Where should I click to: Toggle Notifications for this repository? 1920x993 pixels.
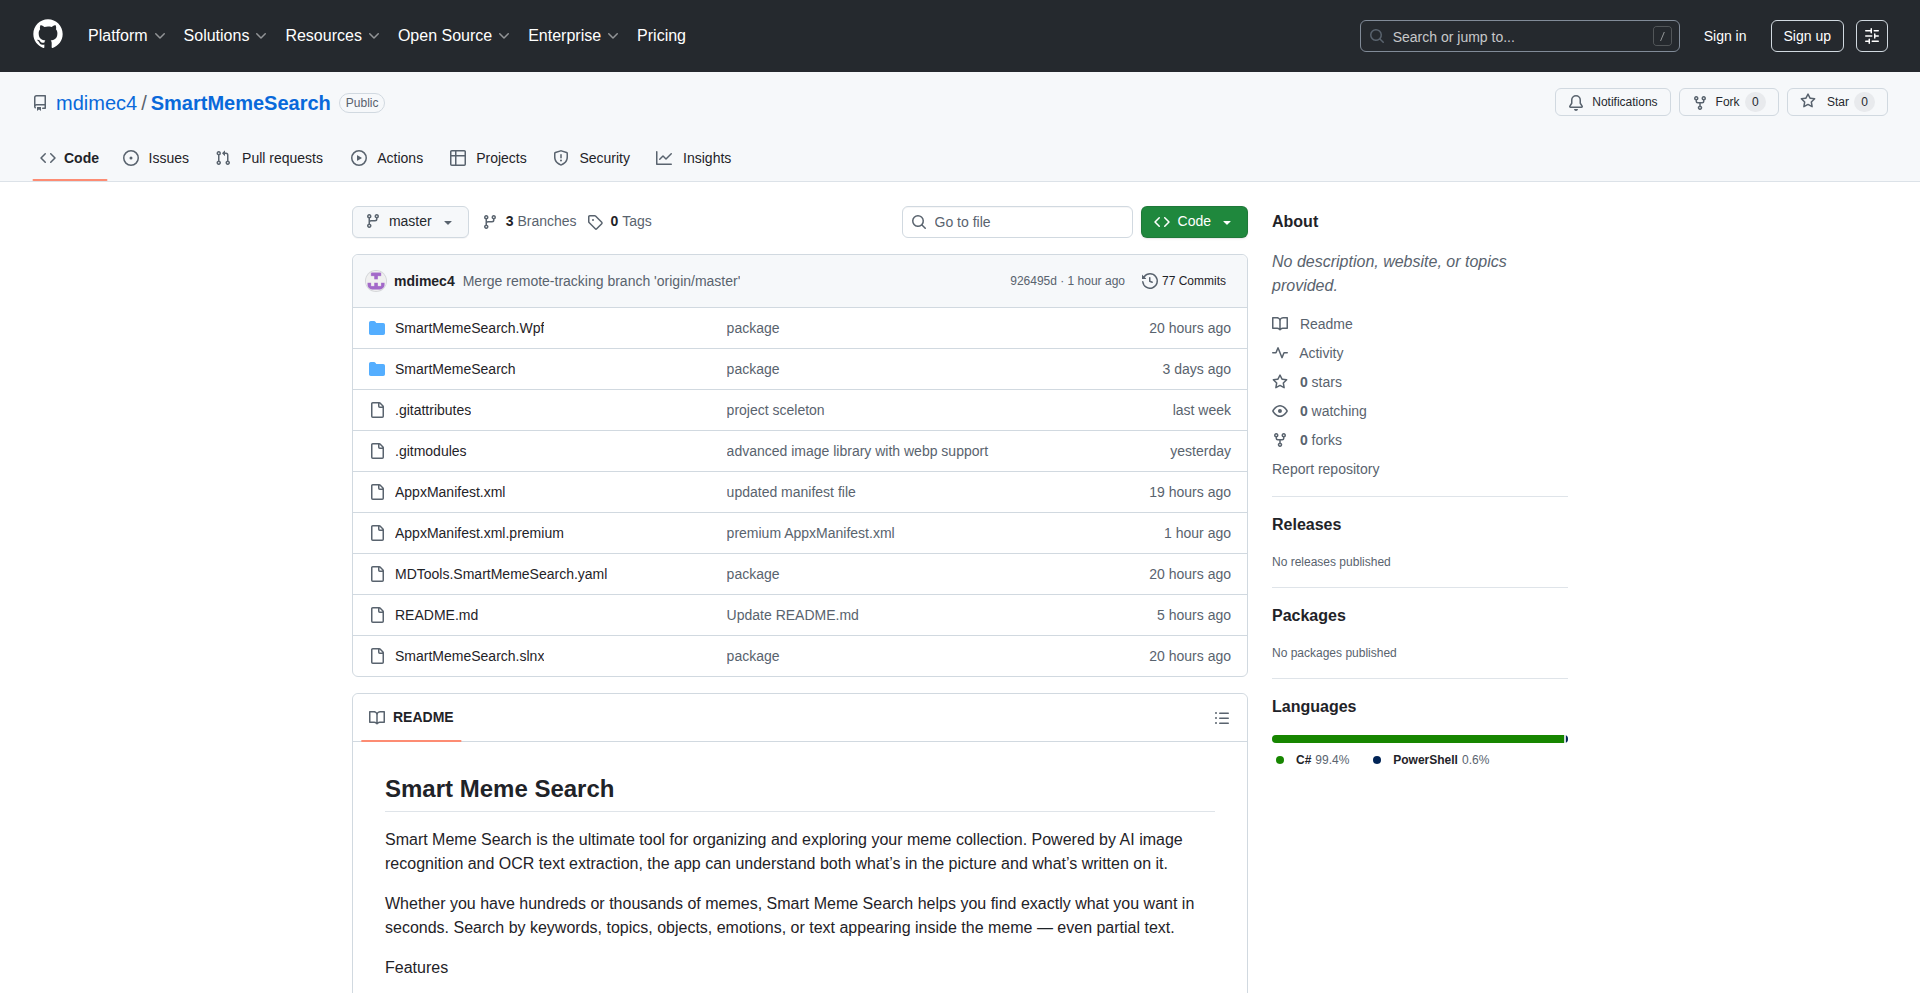point(1612,102)
